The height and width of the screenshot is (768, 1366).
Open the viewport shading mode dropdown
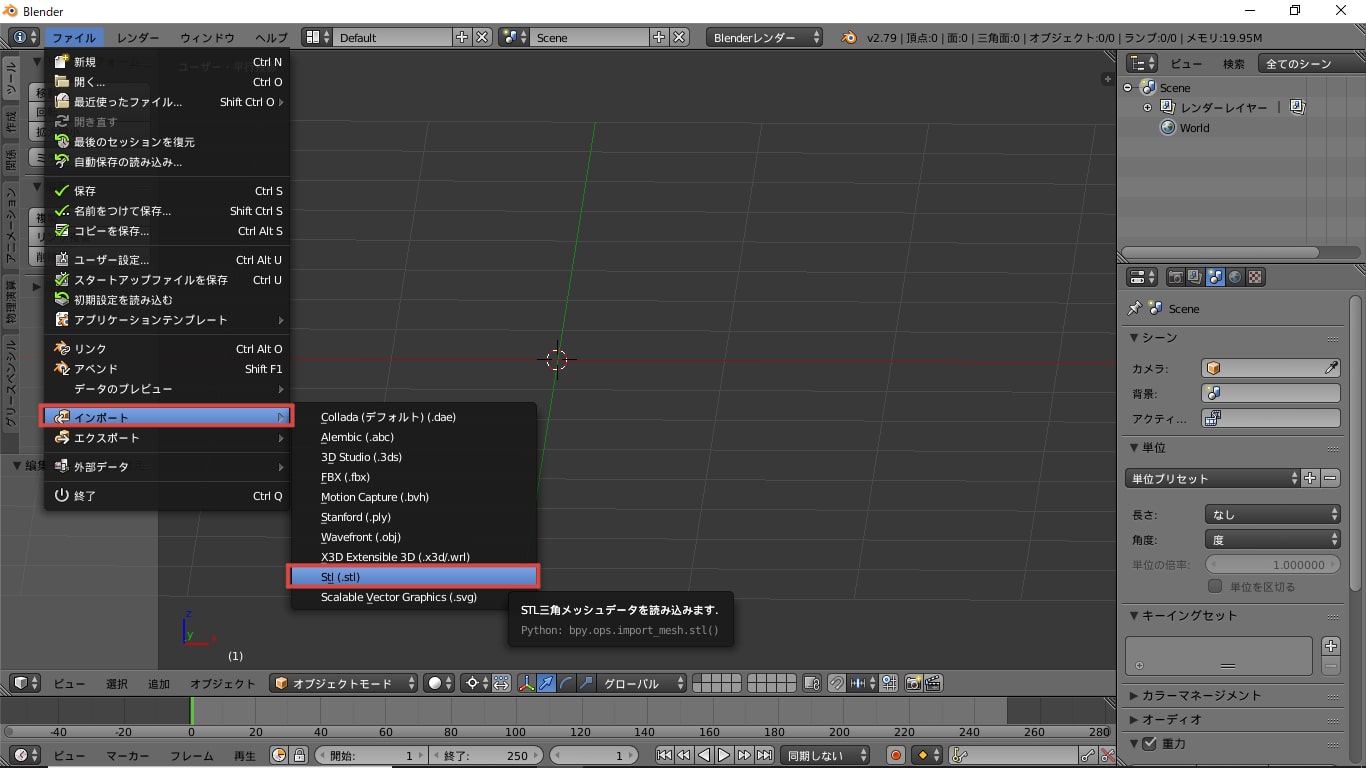coord(439,683)
